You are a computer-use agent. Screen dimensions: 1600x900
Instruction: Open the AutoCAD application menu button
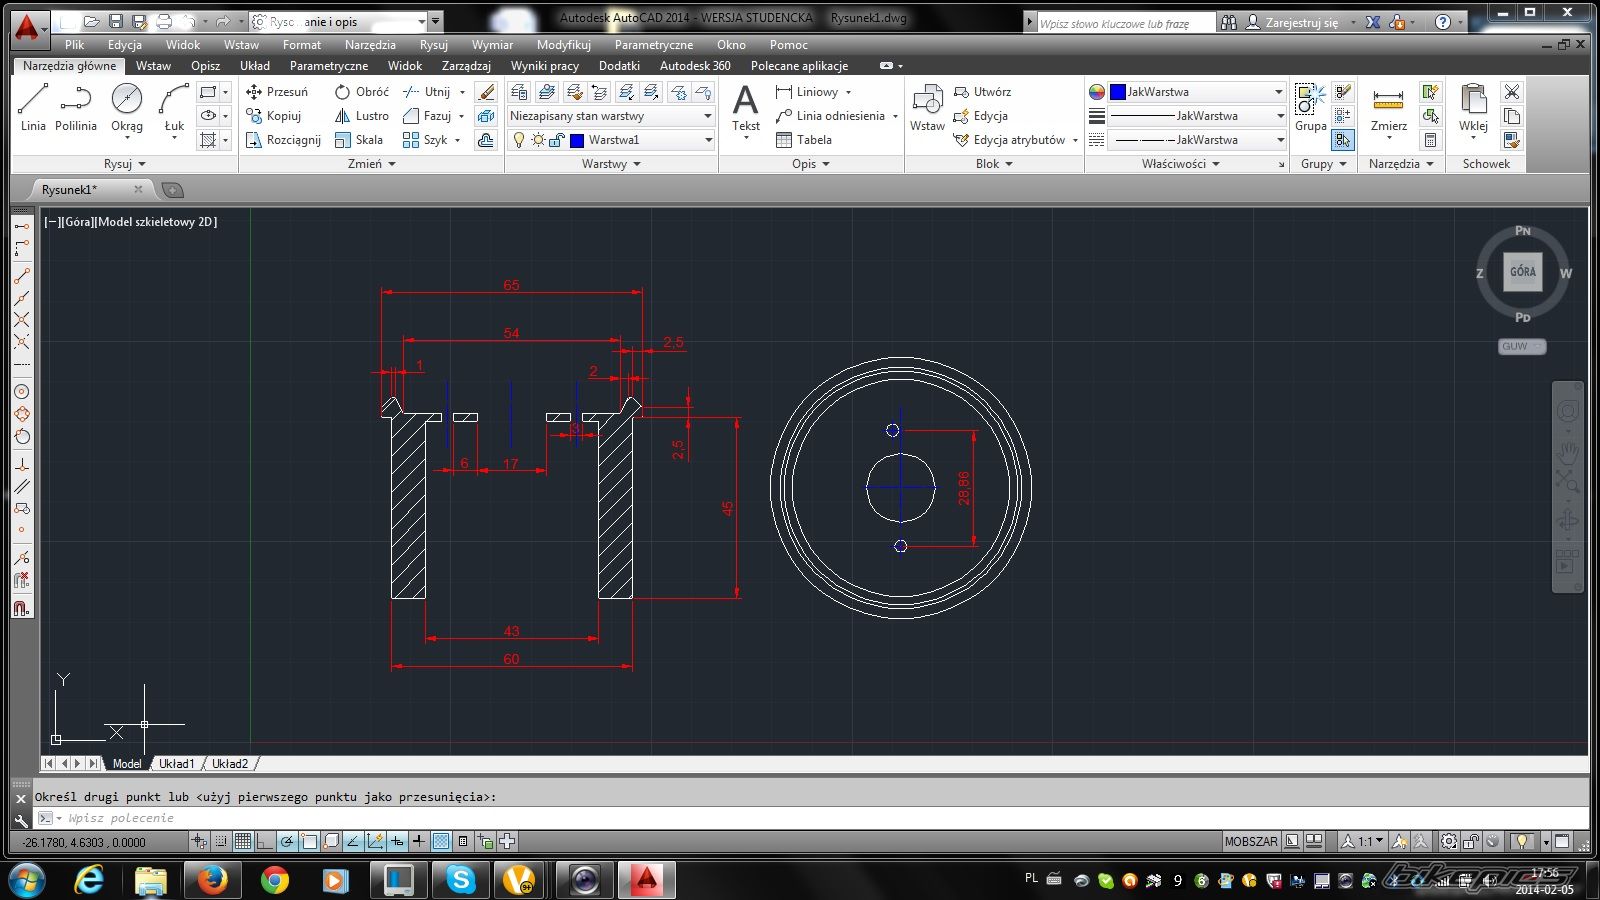pyautogui.click(x=28, y=28)
